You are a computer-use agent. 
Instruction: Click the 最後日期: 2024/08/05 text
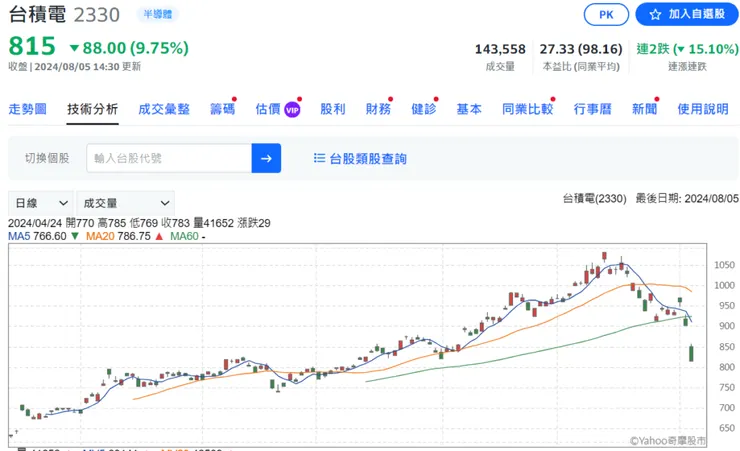coord(687,198)
